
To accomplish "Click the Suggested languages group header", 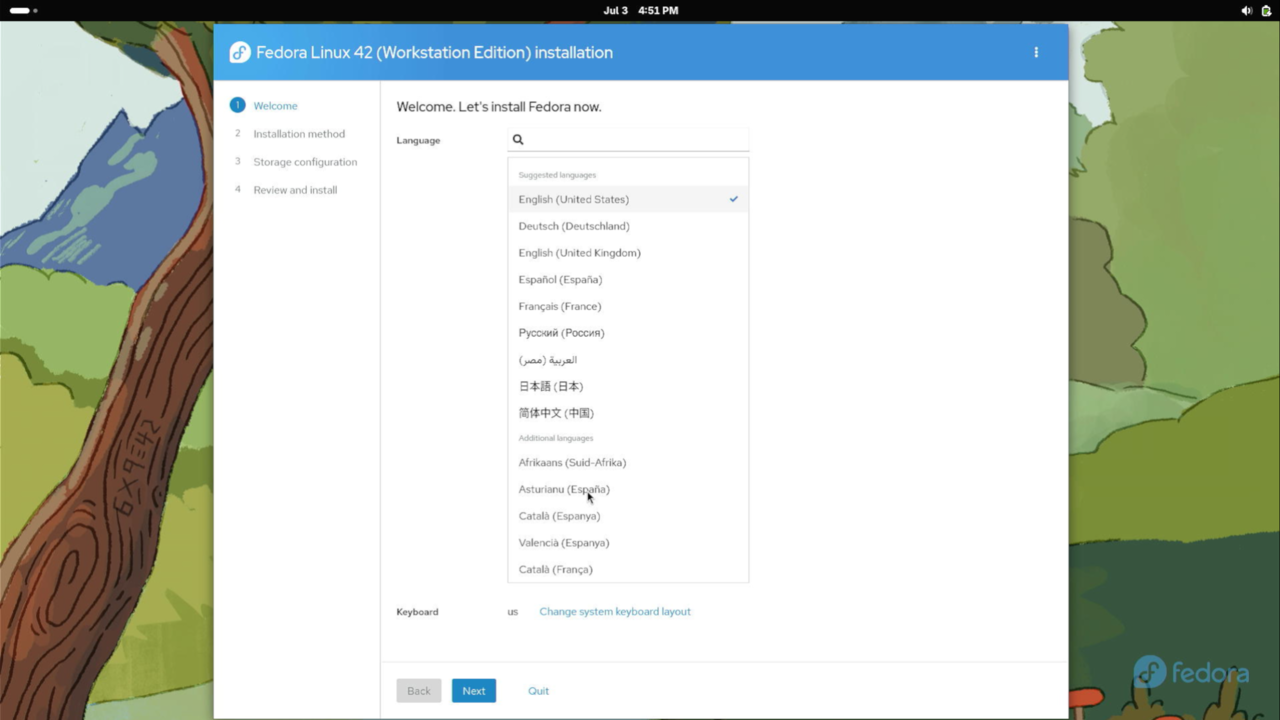I will (x=557, y=175).
